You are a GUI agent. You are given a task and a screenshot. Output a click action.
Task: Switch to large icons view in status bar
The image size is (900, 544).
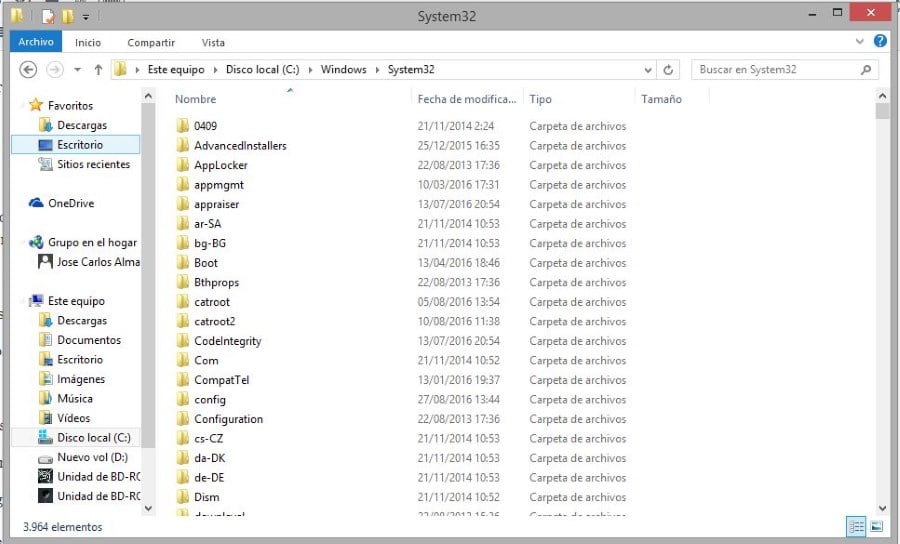pyautogui.click(x=876, y=526)
